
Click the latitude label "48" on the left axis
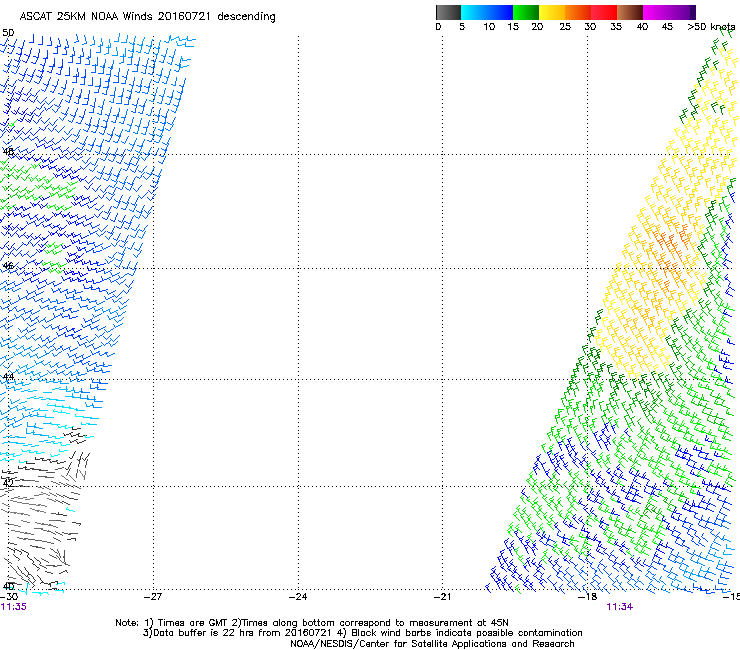pos(8,152)
